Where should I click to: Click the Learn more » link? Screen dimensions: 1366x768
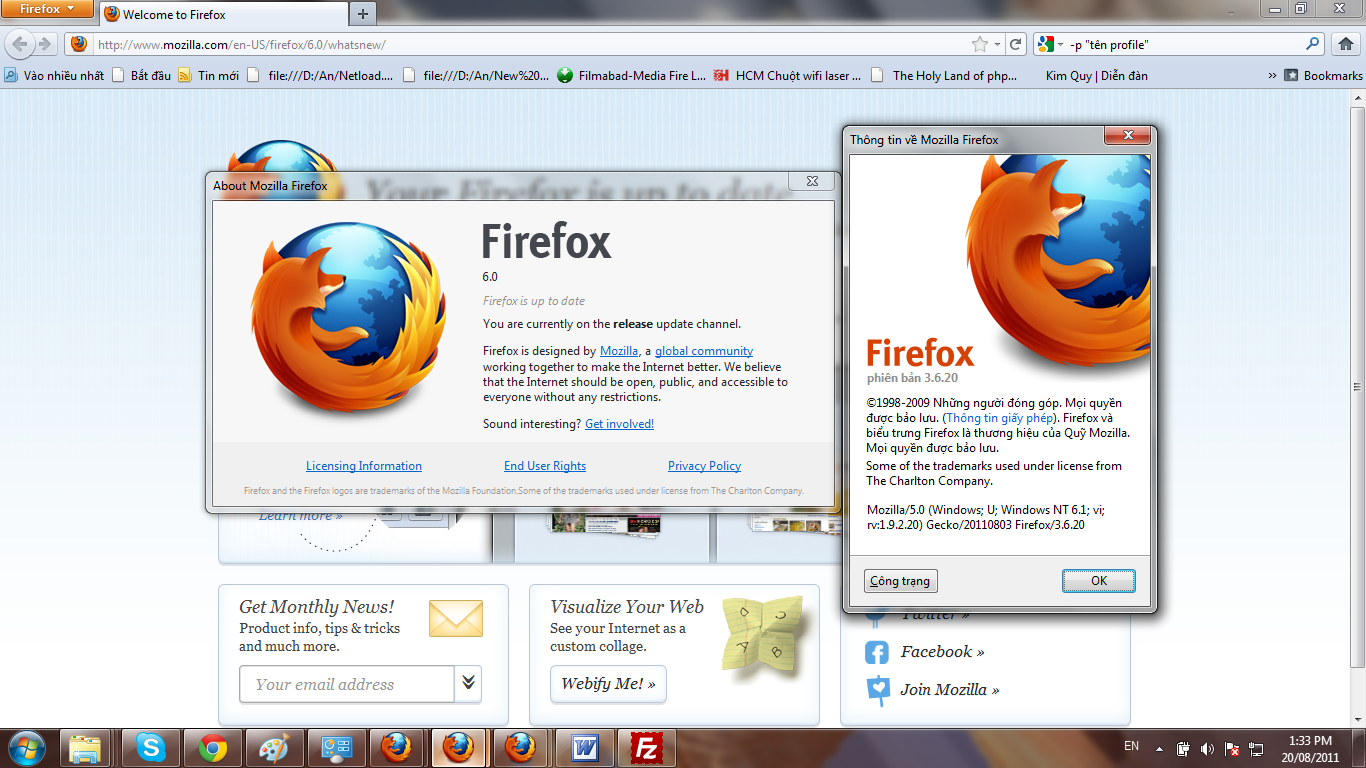coord(300,516)
